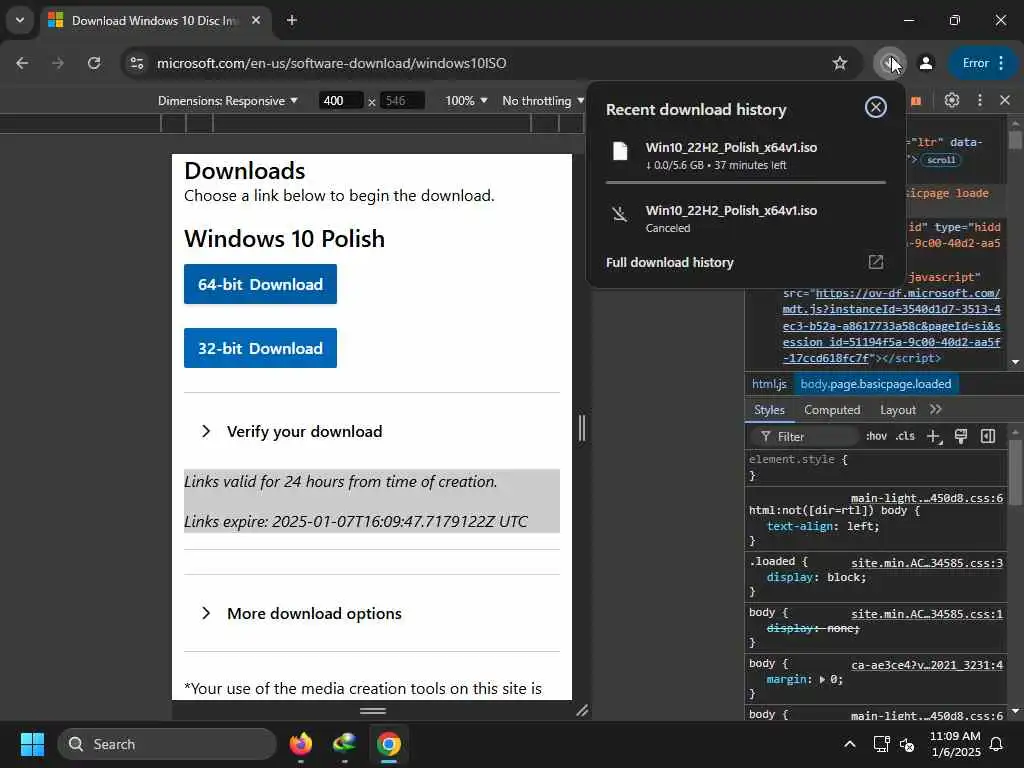This screenshot has width=1024, height=768.
Task: Switch to the Layout tab
Action: coord(897,409)
